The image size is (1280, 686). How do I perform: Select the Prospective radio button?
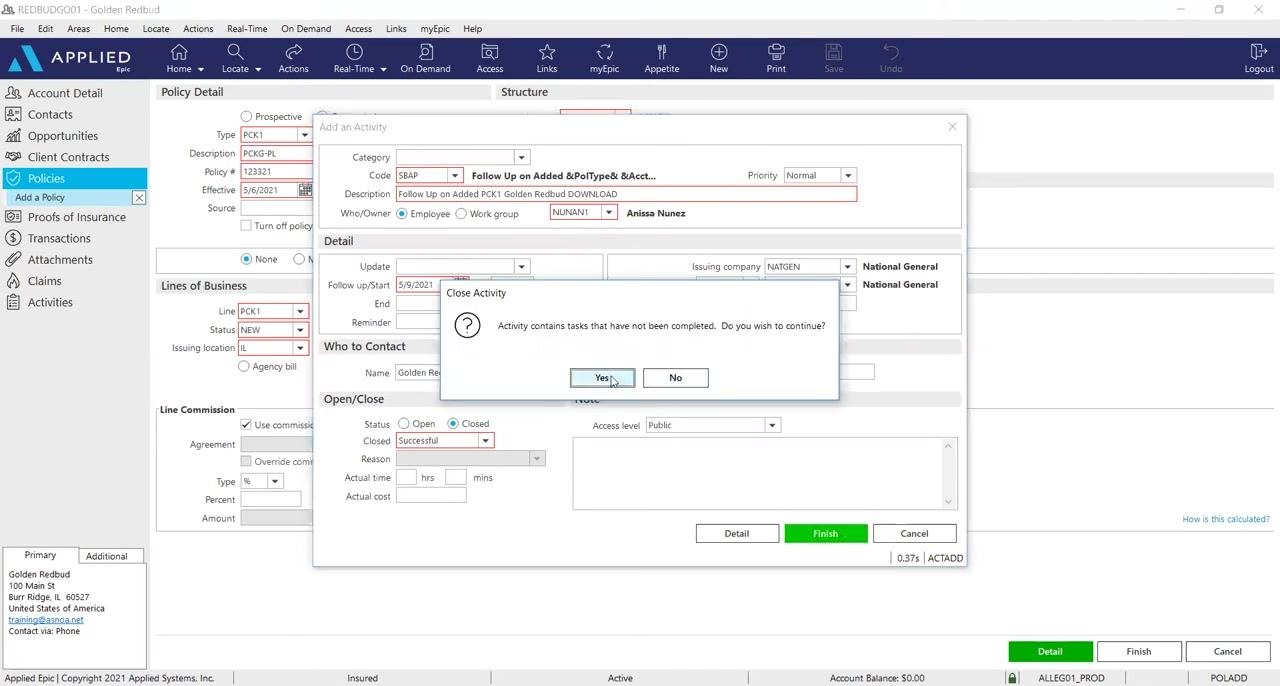coord(247,117)
